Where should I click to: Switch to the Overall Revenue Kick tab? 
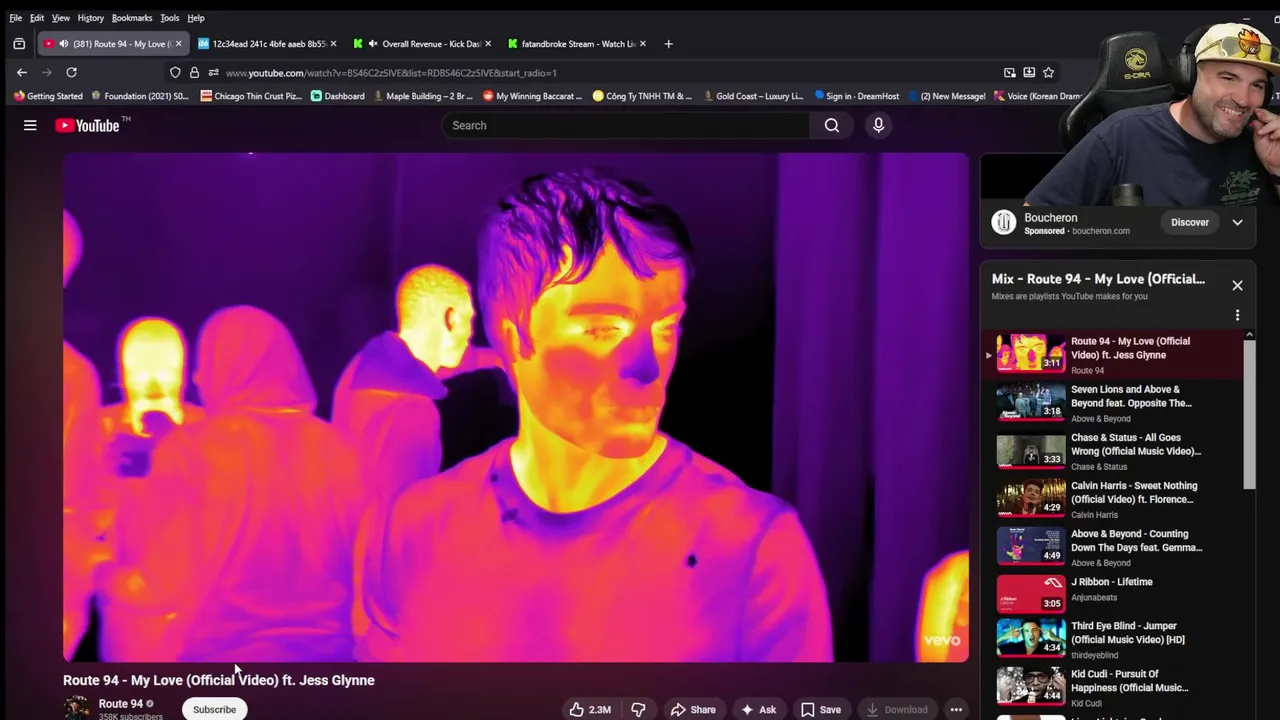click(421, 44)
